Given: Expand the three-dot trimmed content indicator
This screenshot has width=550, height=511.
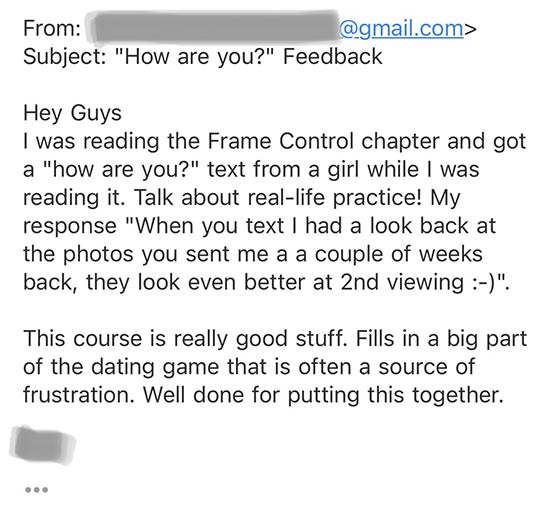Looking at the screenshot, I should tap(36, 490).
